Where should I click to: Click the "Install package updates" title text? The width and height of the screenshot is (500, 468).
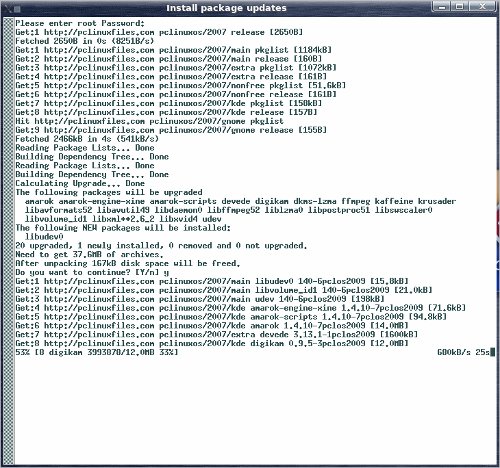coord(226,8)
